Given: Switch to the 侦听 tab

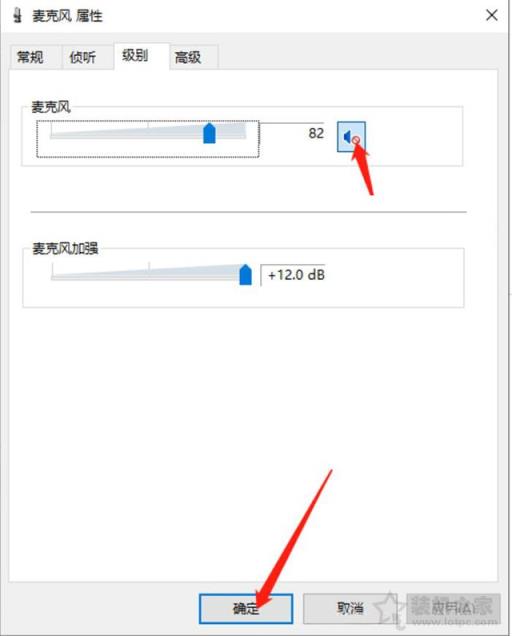Looking at the screenshot, I should pyautogui.click(x=82, y=57).
